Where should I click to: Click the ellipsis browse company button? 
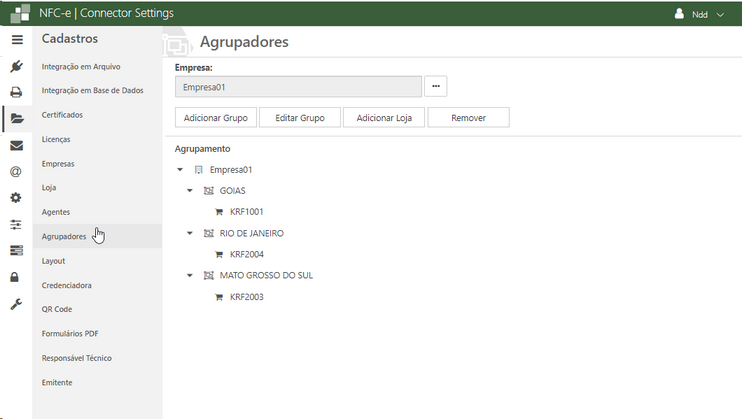(436, 86)
